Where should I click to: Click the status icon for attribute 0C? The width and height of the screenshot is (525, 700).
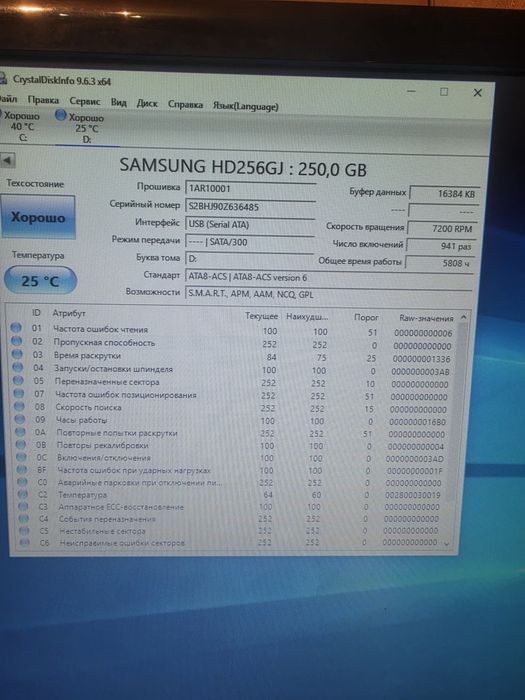click(x=21, y=457)
